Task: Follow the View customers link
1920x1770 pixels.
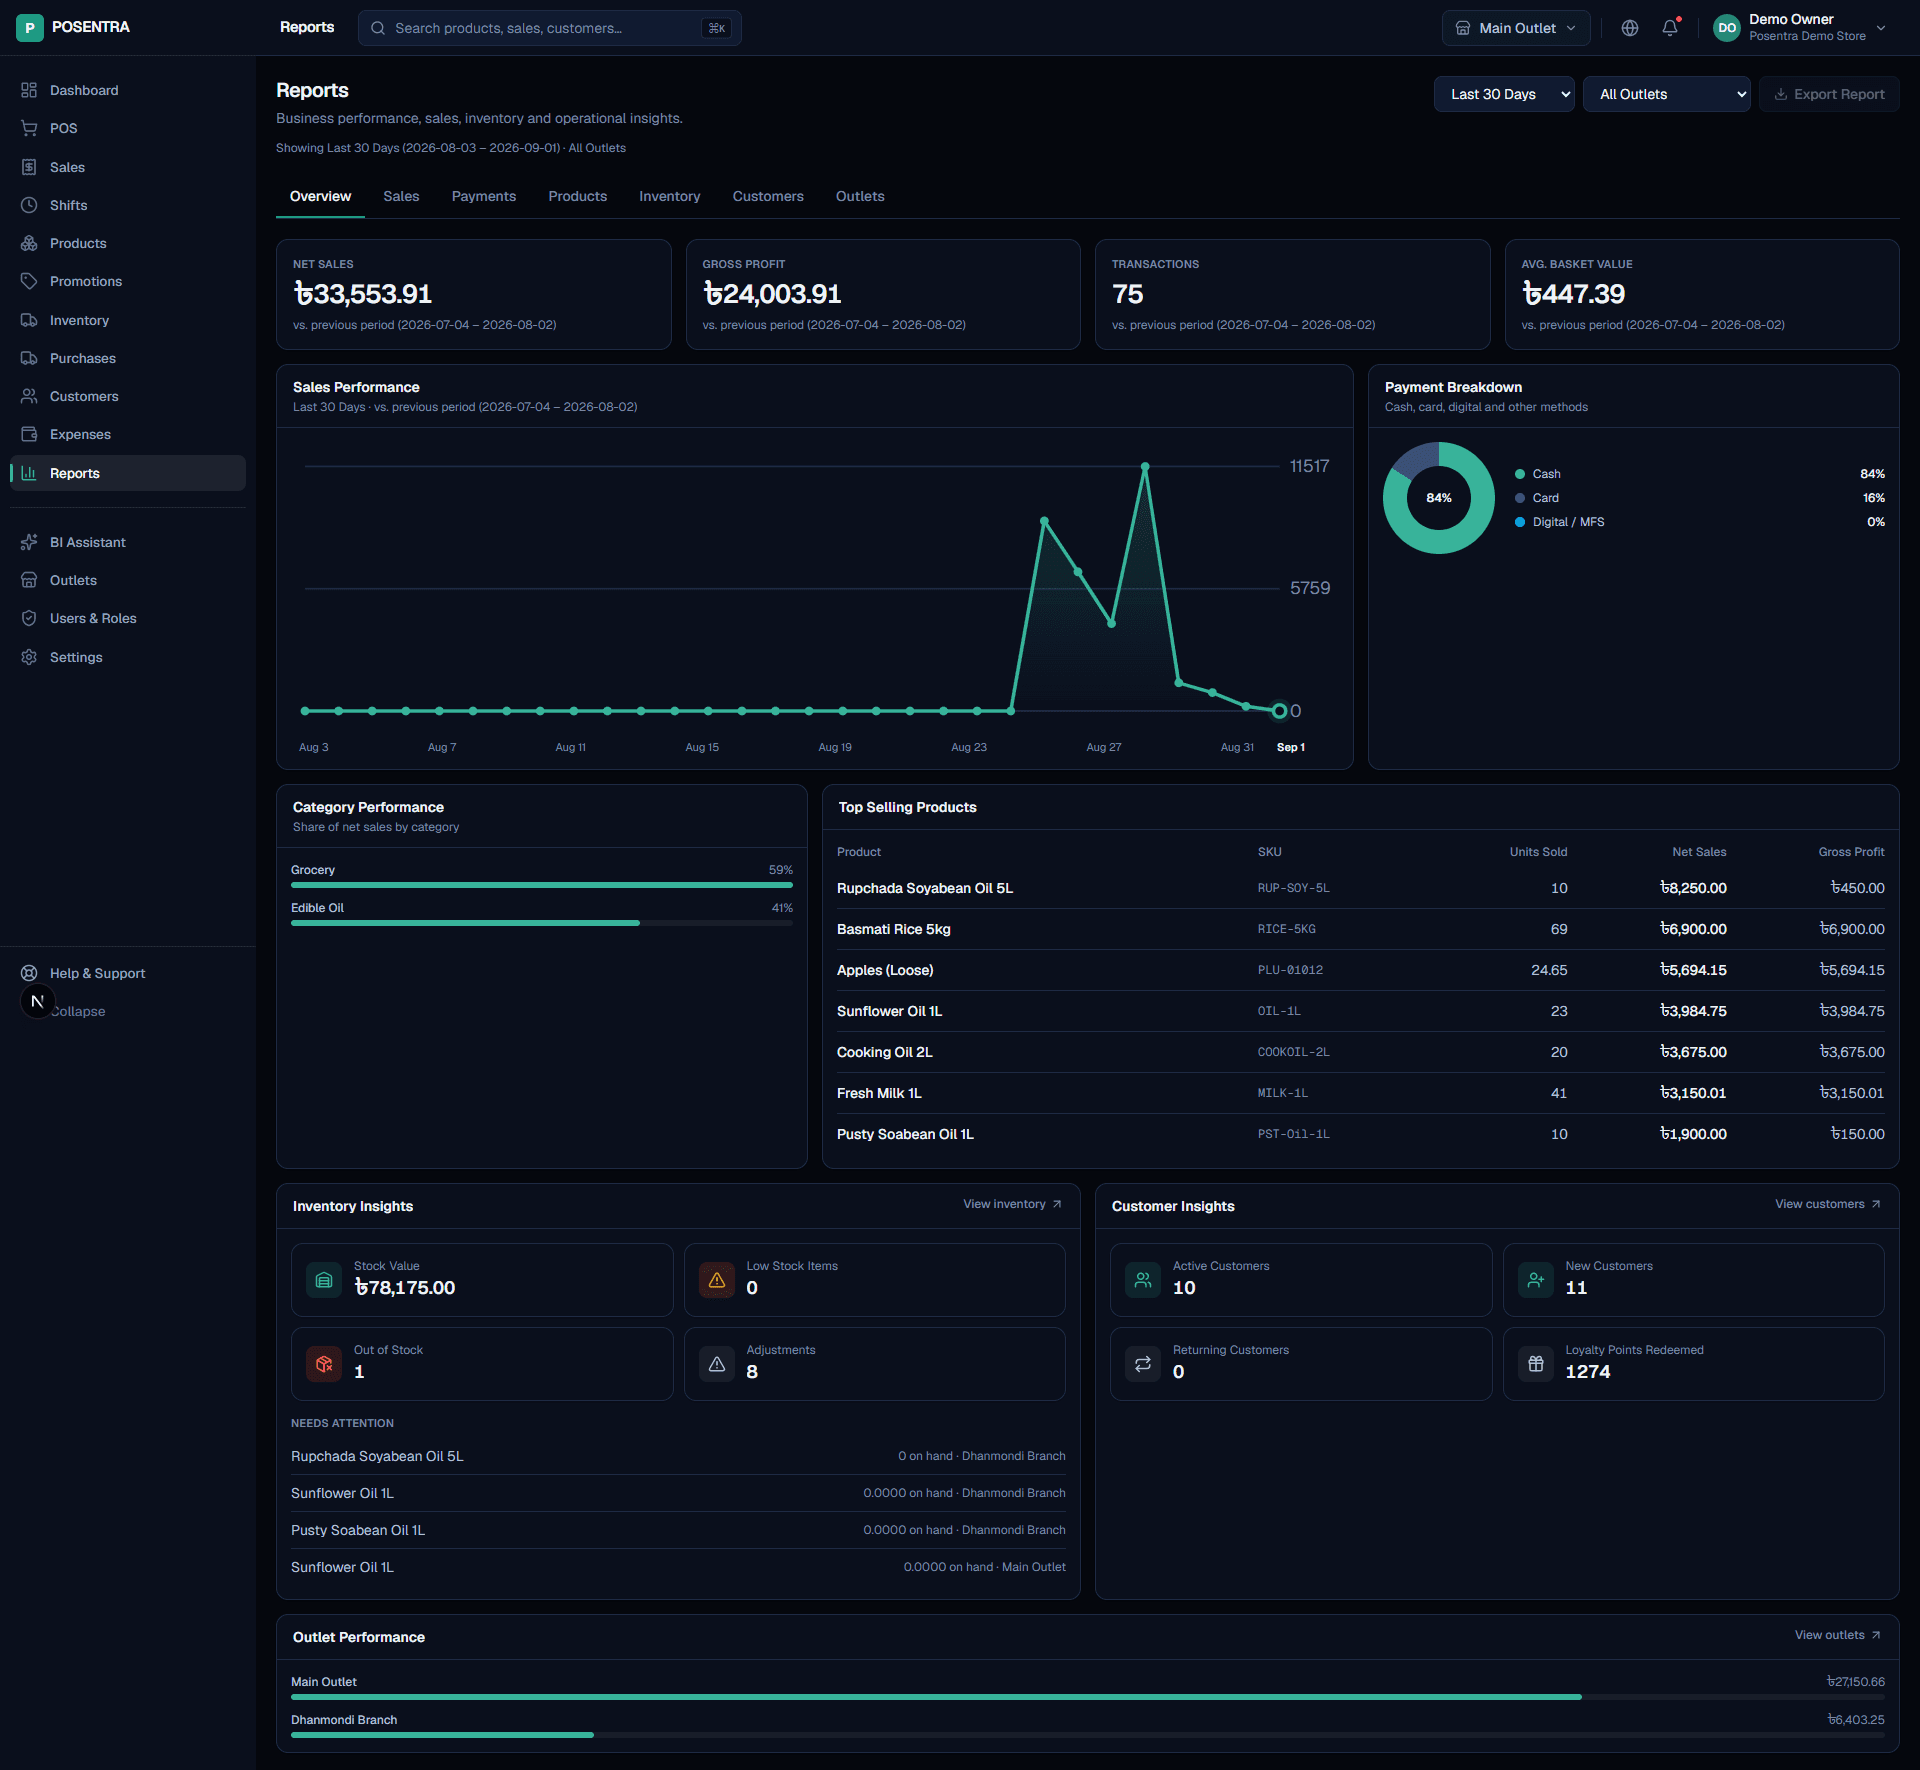Action: pyautogui.click(x=1828, y=1204)
